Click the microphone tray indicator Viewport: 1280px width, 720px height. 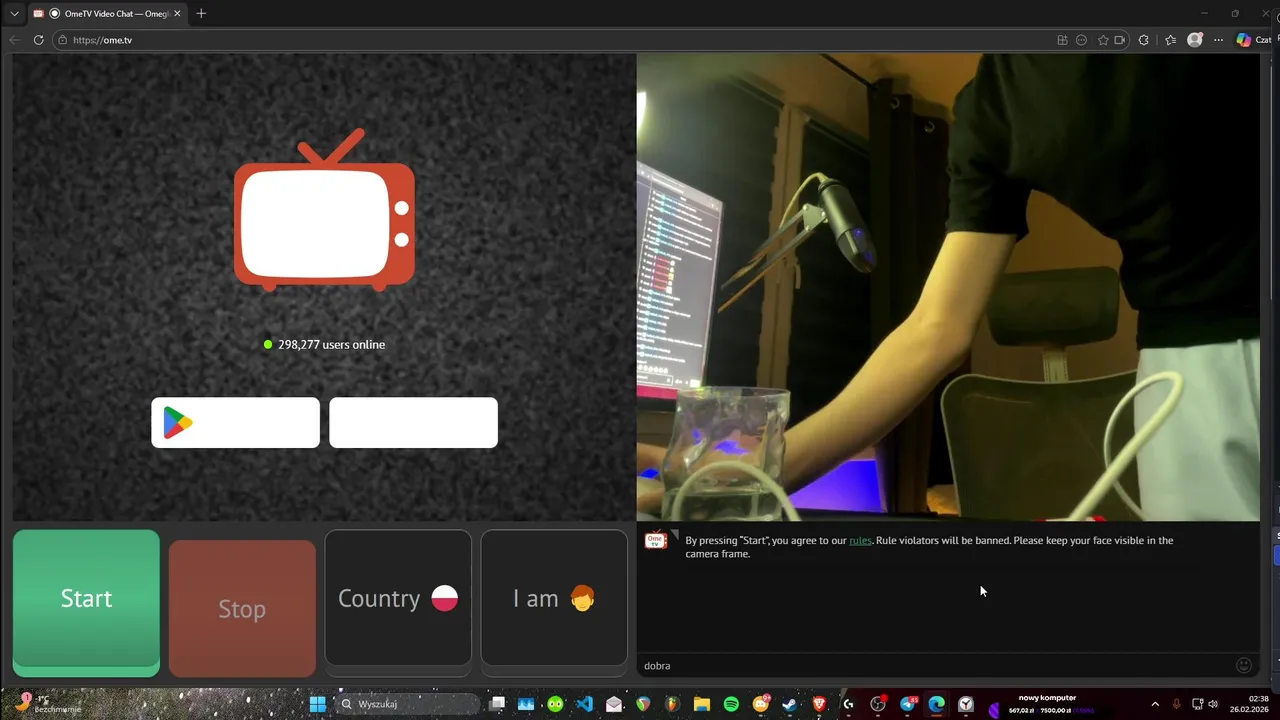click(x=1176, y=704)
